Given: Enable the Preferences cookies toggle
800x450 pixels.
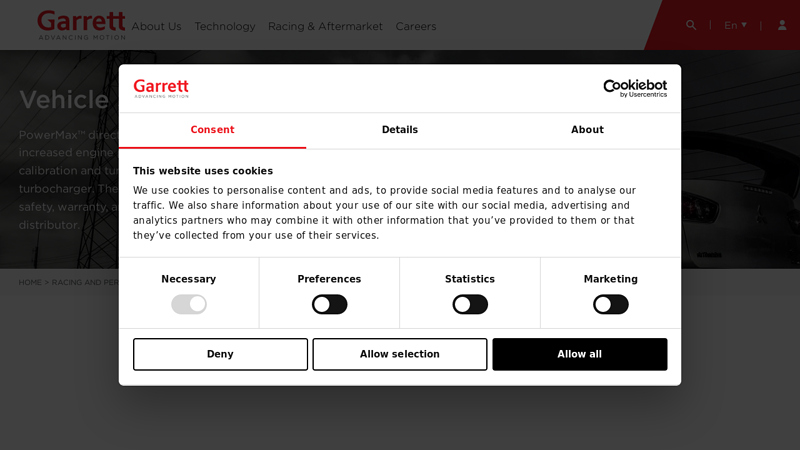Looking at the screenshot, I should [329, 304].
